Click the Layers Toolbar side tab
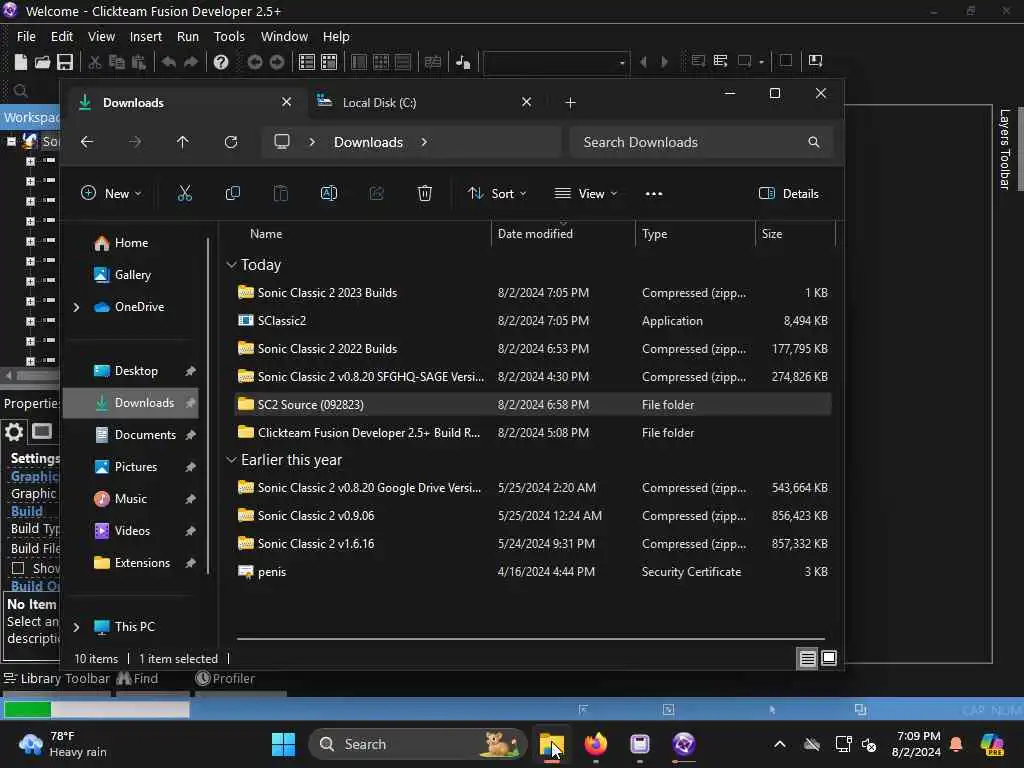This screenshot has height=768, width=1024. click(x=1004, y=150)
